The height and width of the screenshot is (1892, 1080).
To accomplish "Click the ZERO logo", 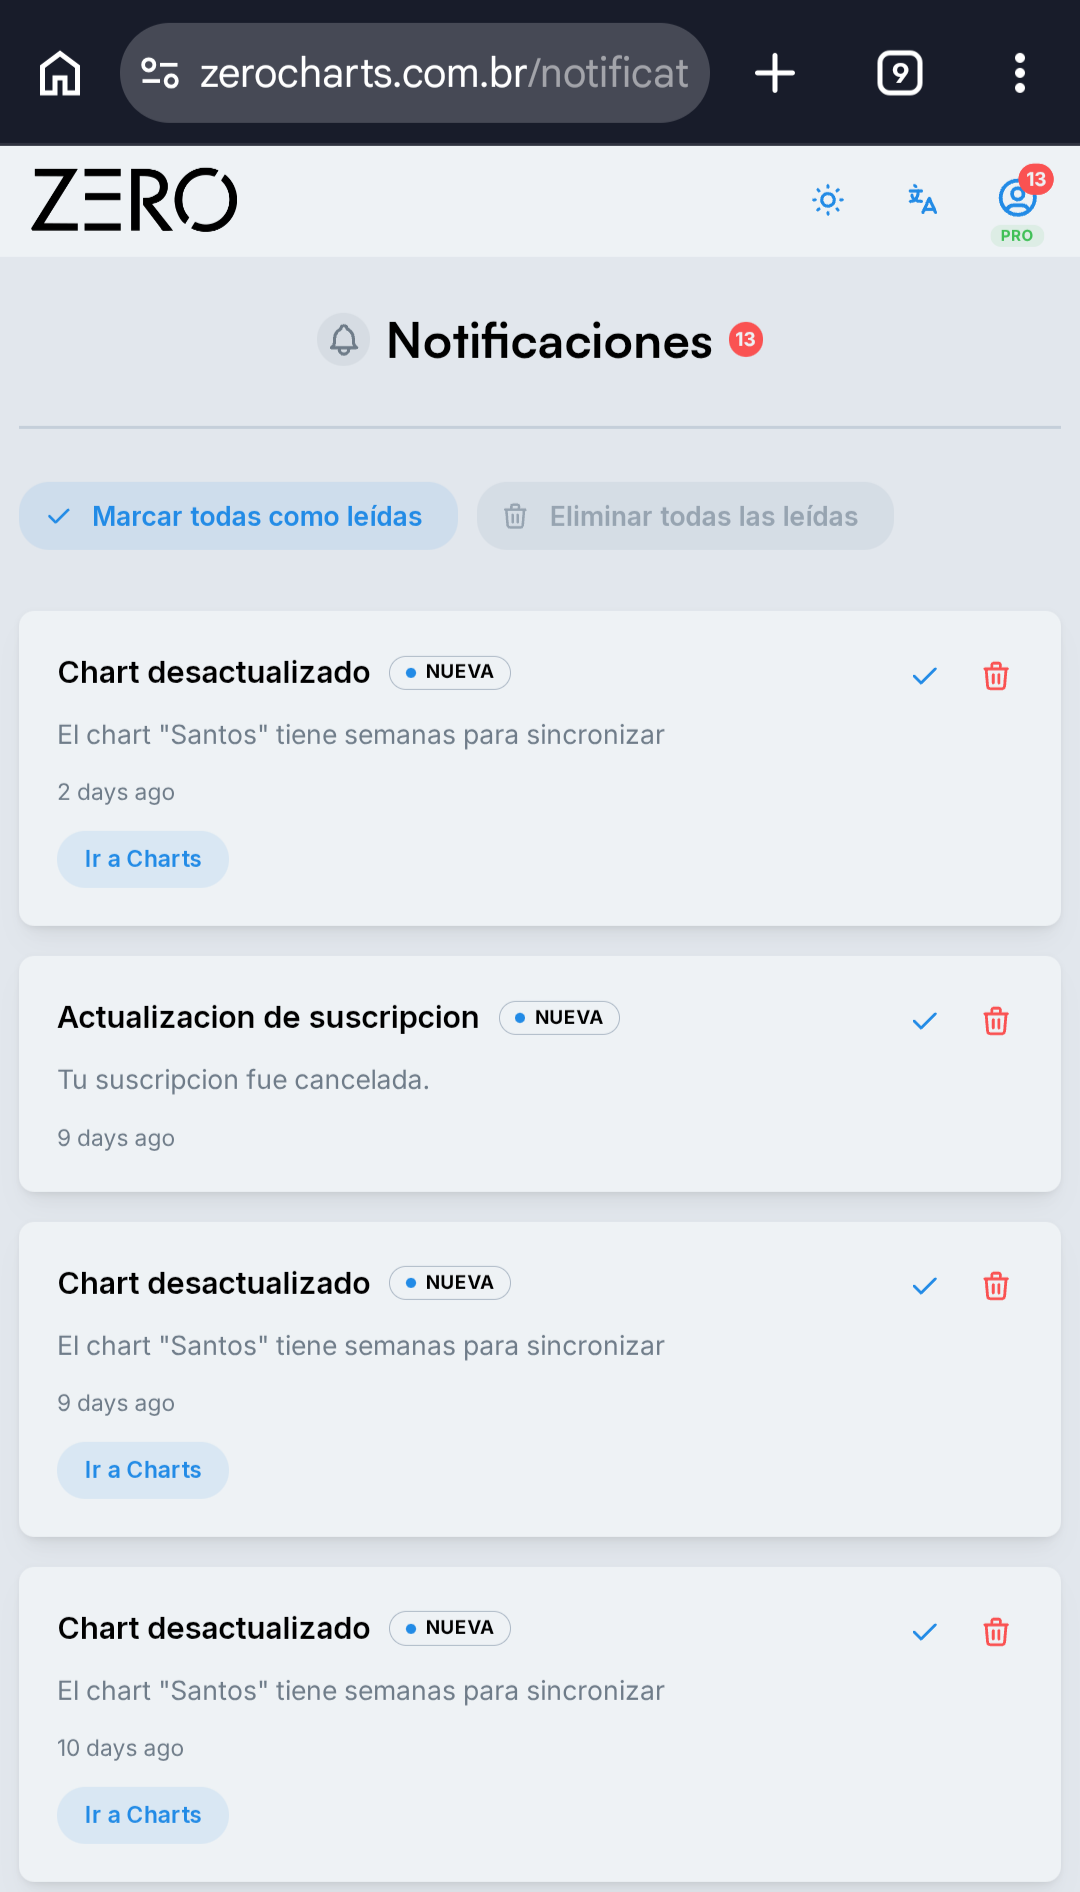I will tap(134, 200).
